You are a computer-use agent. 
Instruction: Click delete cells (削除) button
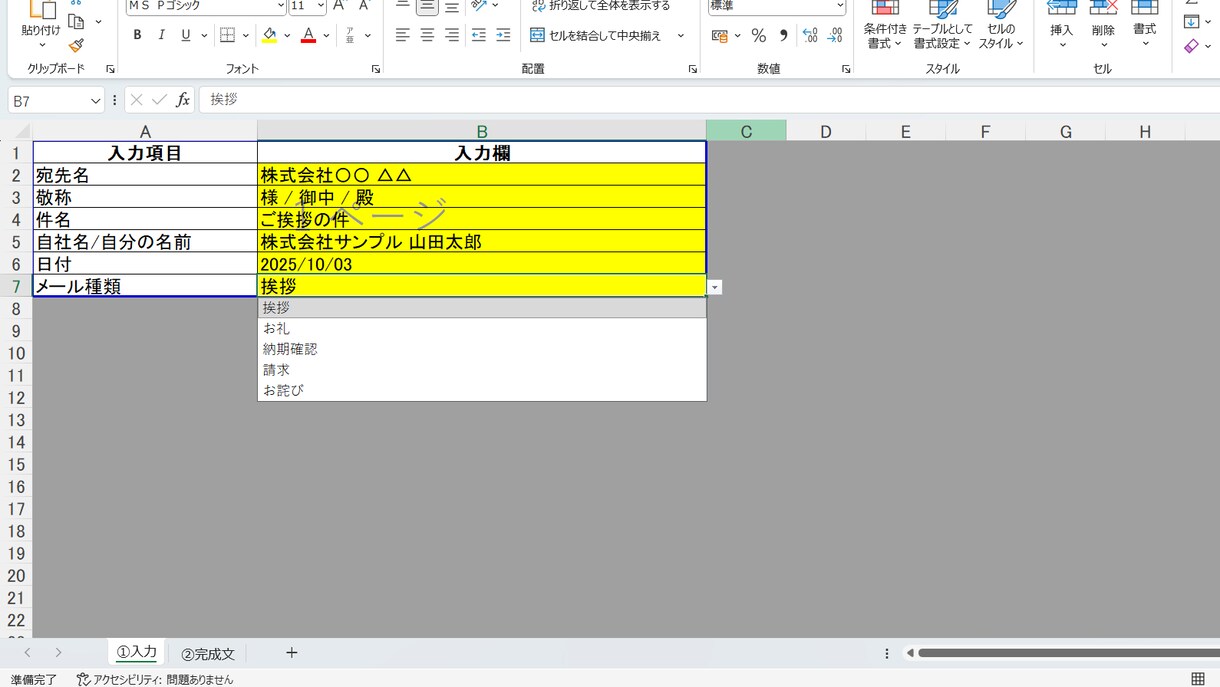pyautogui.click(x=1103, y=26)
